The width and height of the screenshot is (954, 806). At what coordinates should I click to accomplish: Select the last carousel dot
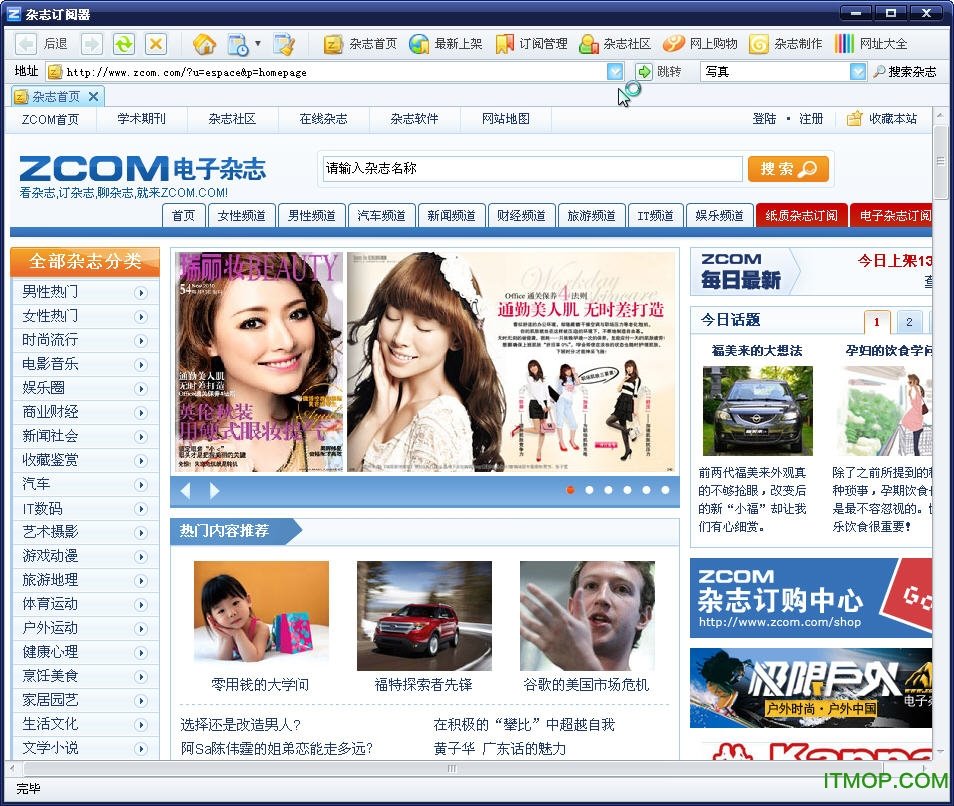[665, 490]
